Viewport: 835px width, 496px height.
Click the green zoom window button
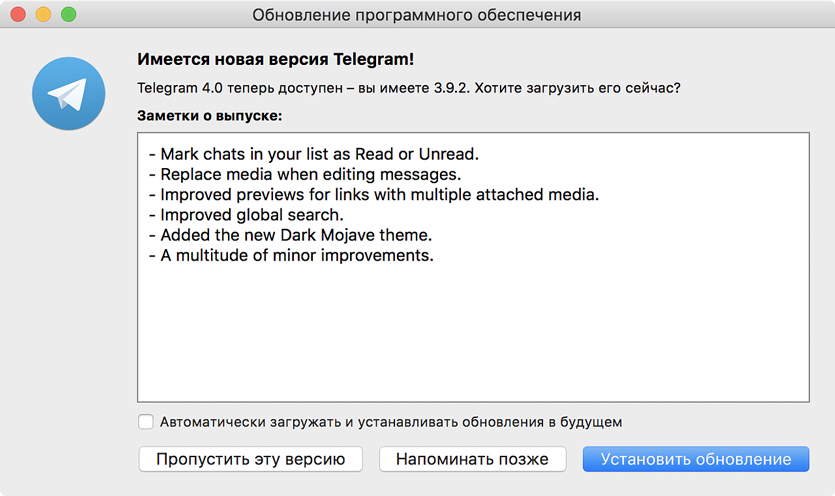[69, 15]
